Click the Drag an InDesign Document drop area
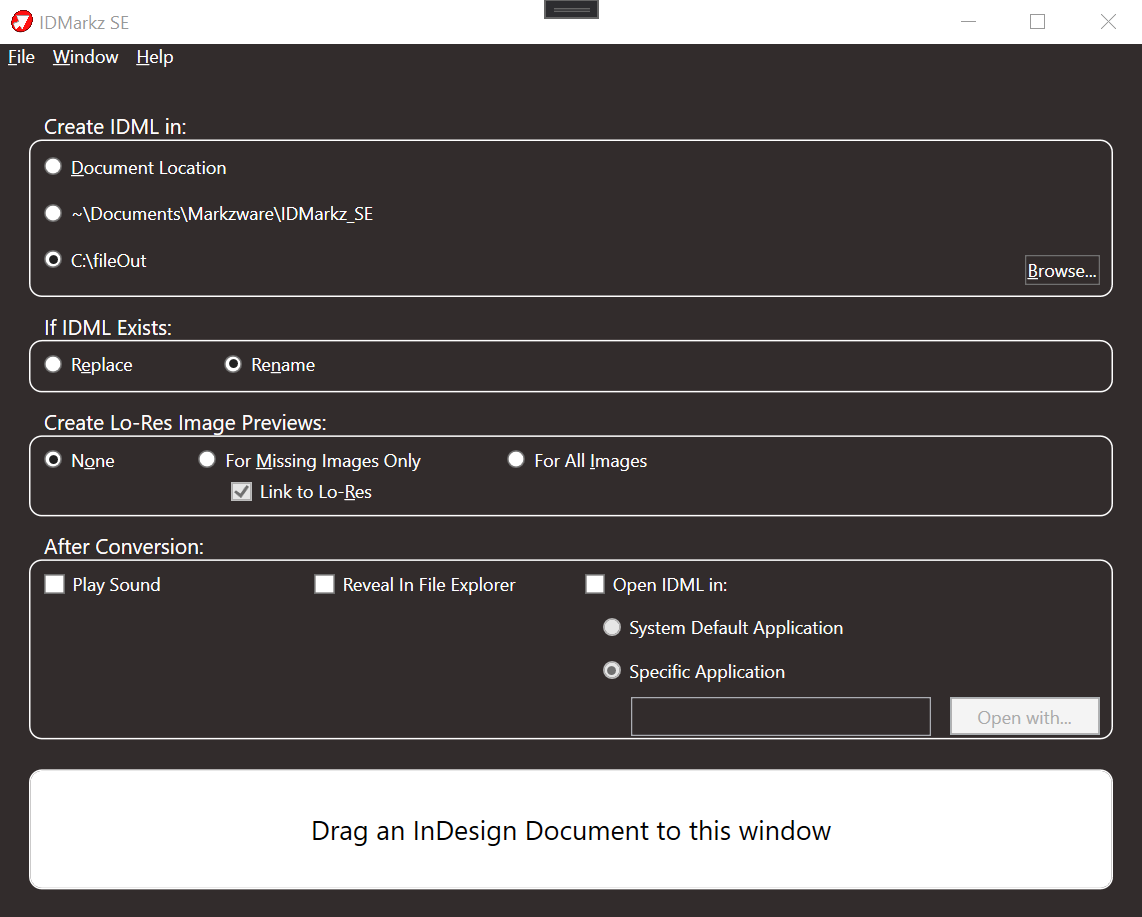This screenshot has width=1142, height=917. pyautogui.click(x=571, y=830)
